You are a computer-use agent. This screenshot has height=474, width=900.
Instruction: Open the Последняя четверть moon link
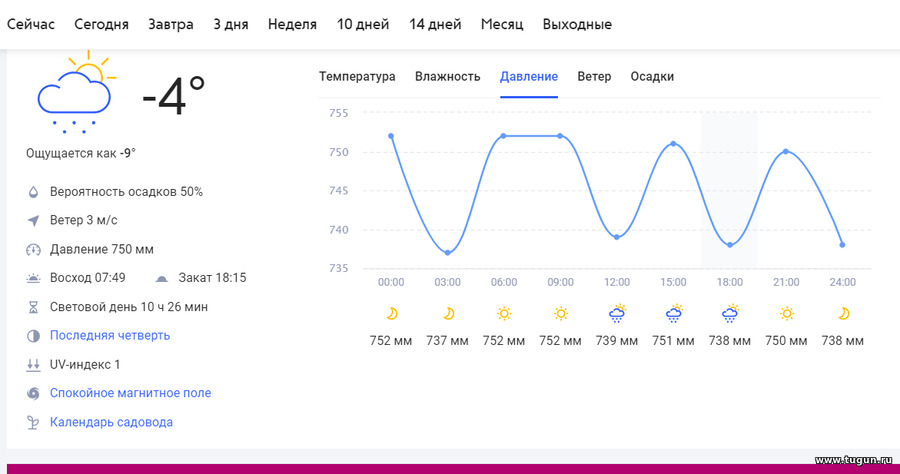tap(110, 335)
